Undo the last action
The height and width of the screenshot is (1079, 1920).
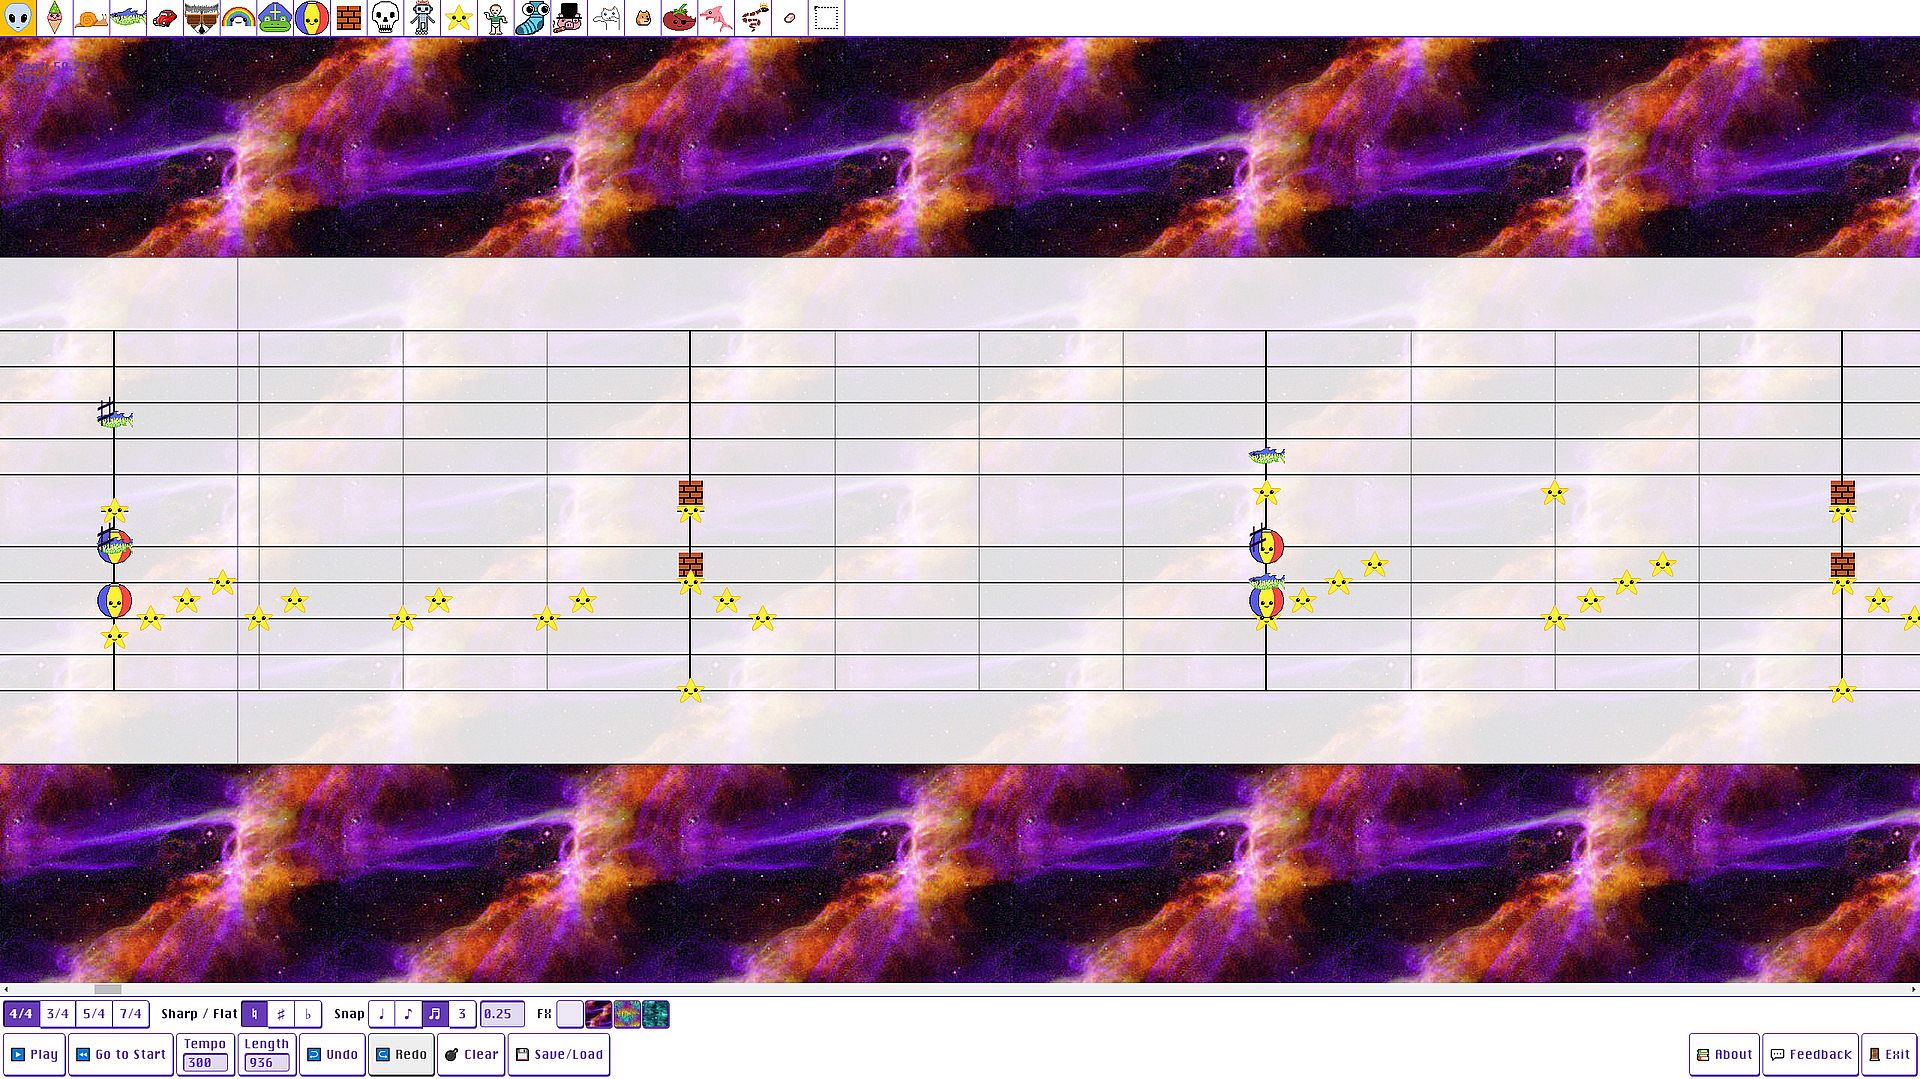pos(332,1054)
